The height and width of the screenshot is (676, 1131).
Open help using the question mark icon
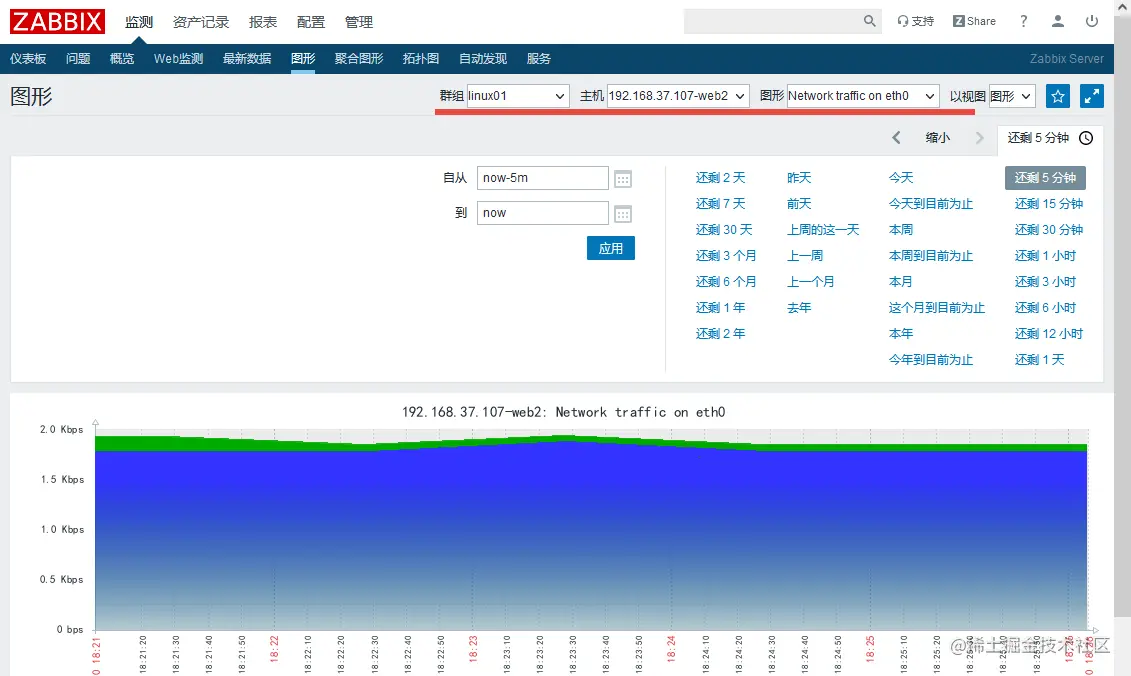pyautogui.click(x=1022, y=20)
